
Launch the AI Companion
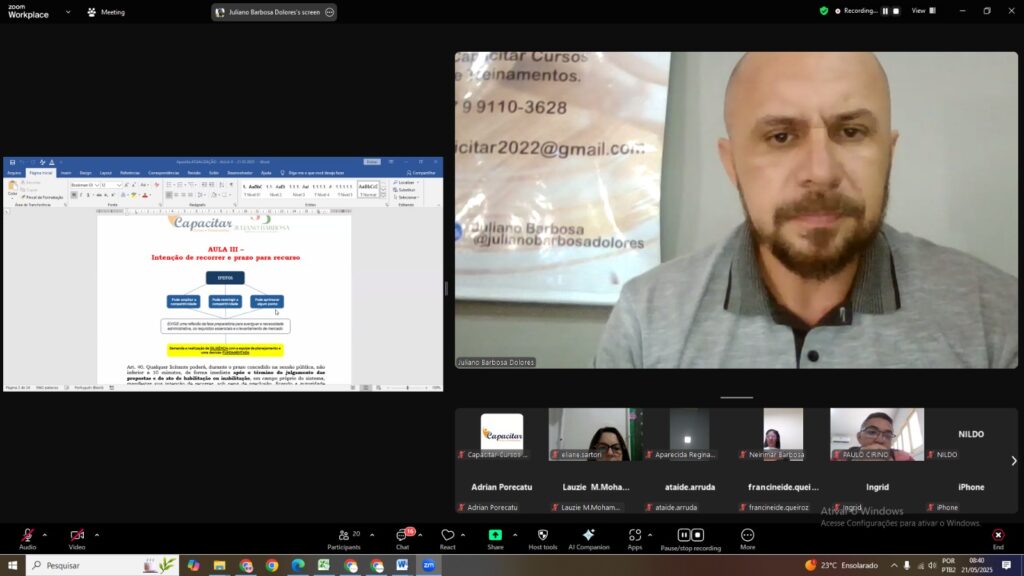(x=588, y=538)
